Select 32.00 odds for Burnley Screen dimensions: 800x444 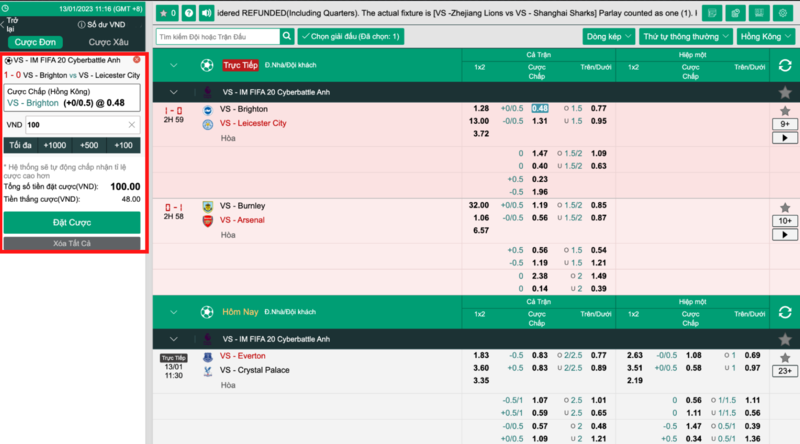(x=479, y=205)
